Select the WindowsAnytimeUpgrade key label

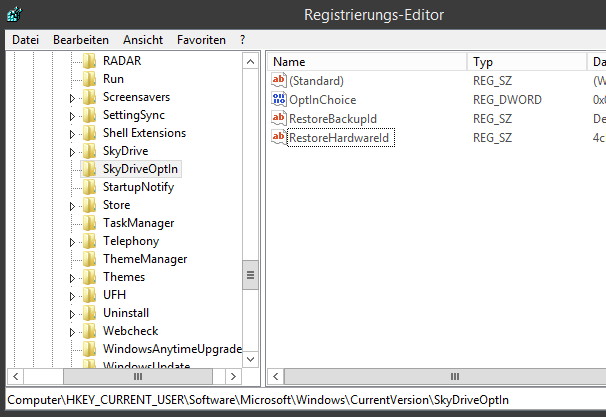click(x=172, y=349)
